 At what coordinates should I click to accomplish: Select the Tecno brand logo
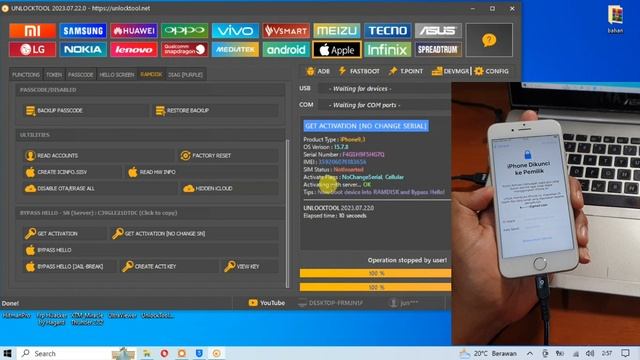[387, 31]
